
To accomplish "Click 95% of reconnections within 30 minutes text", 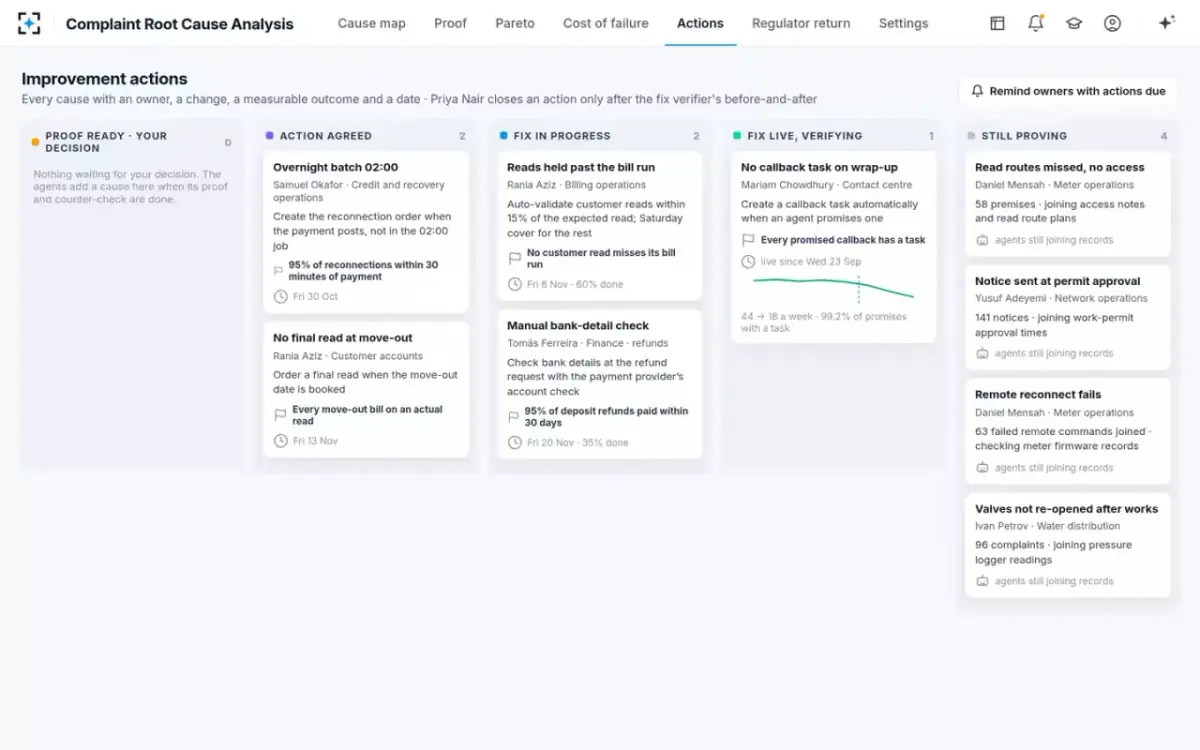I will [363, 271].
